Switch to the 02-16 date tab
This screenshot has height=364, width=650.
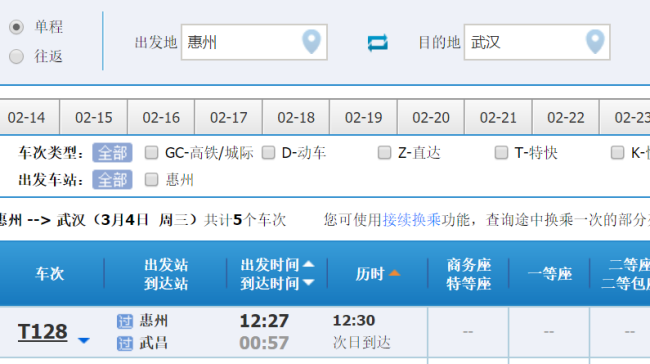tap(161, 117)
